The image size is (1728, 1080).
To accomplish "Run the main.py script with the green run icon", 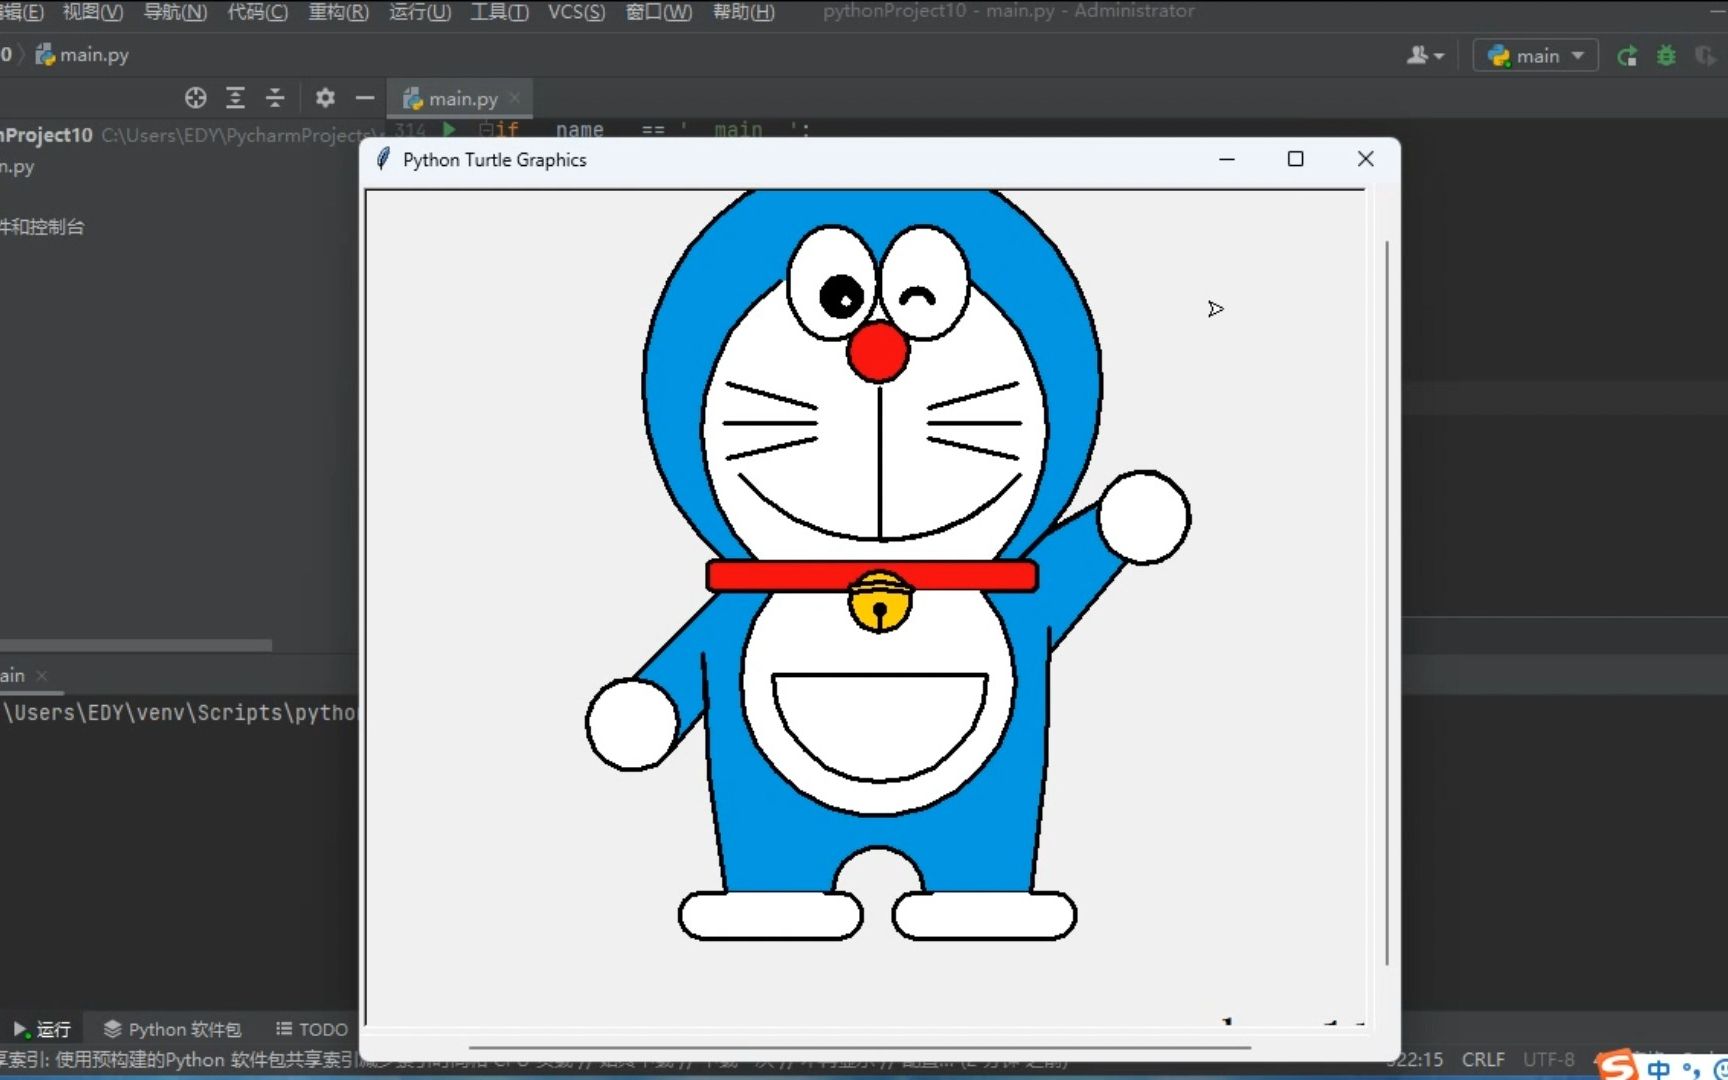I will [x=1627, y=55].
